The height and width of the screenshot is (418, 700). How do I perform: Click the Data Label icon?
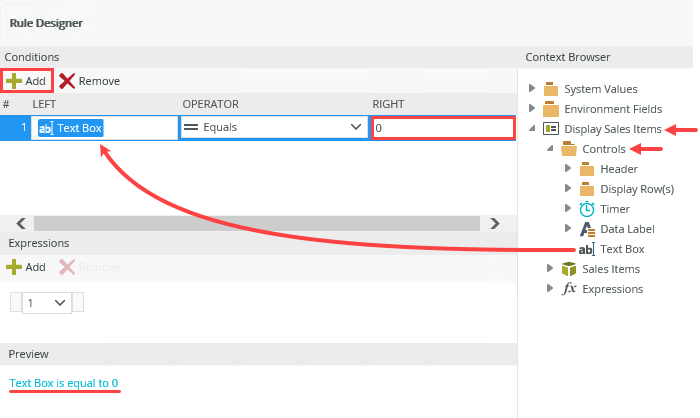(587, 229)
